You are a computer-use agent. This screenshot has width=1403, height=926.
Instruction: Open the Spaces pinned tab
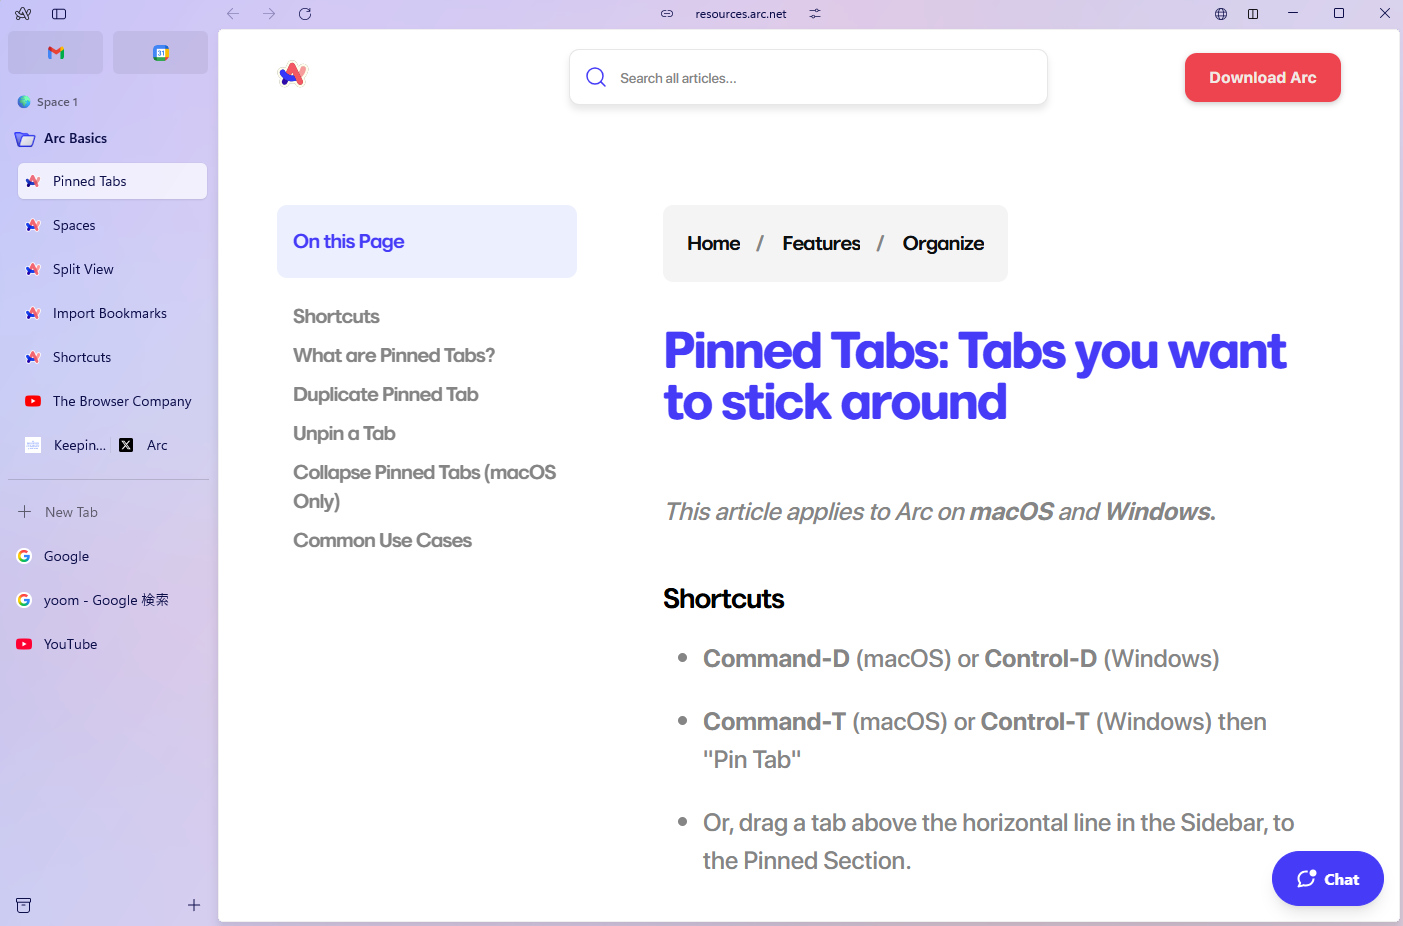click(x=112, y=225)
